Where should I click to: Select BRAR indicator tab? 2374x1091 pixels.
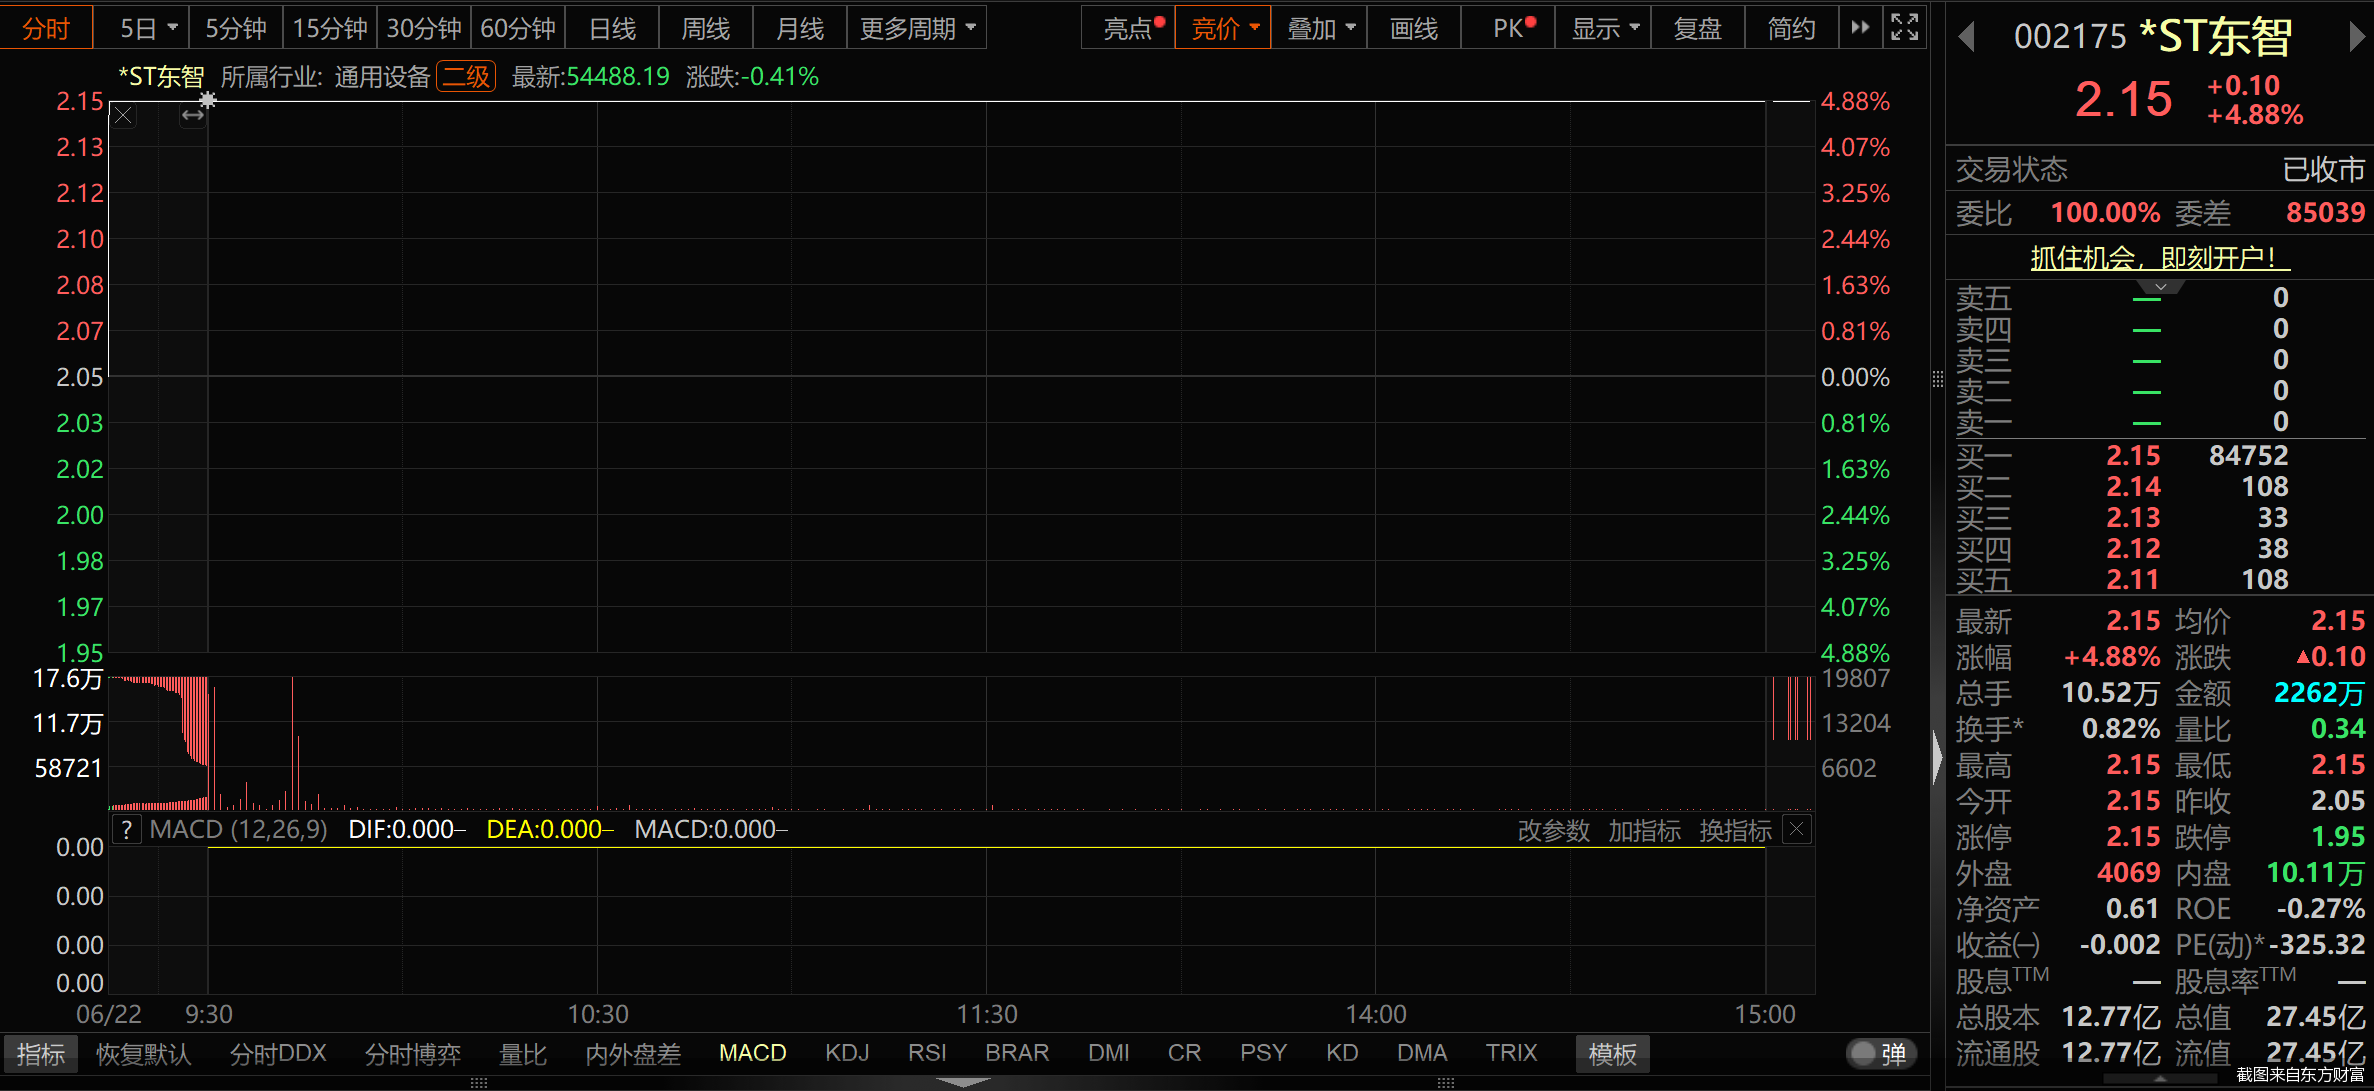tap(1017, 1053)
